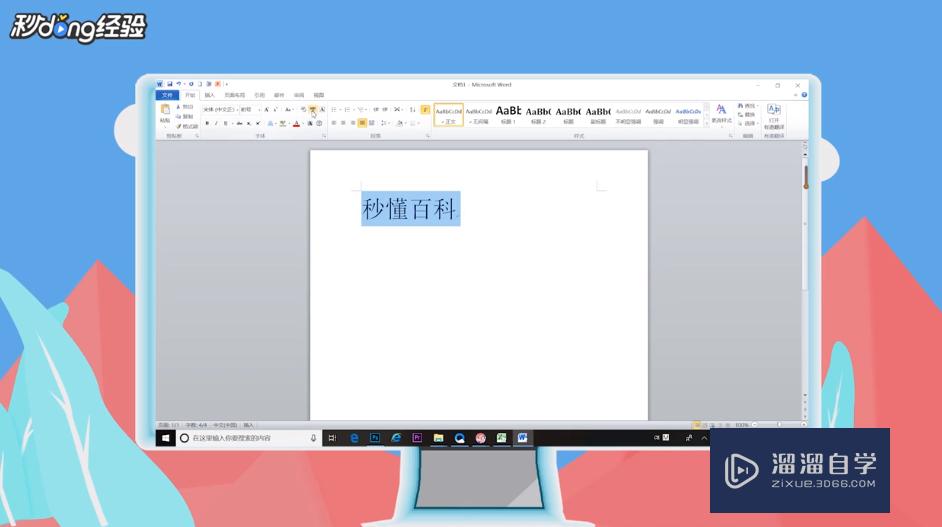Justify the paragraph text

(x=362, y=123)
